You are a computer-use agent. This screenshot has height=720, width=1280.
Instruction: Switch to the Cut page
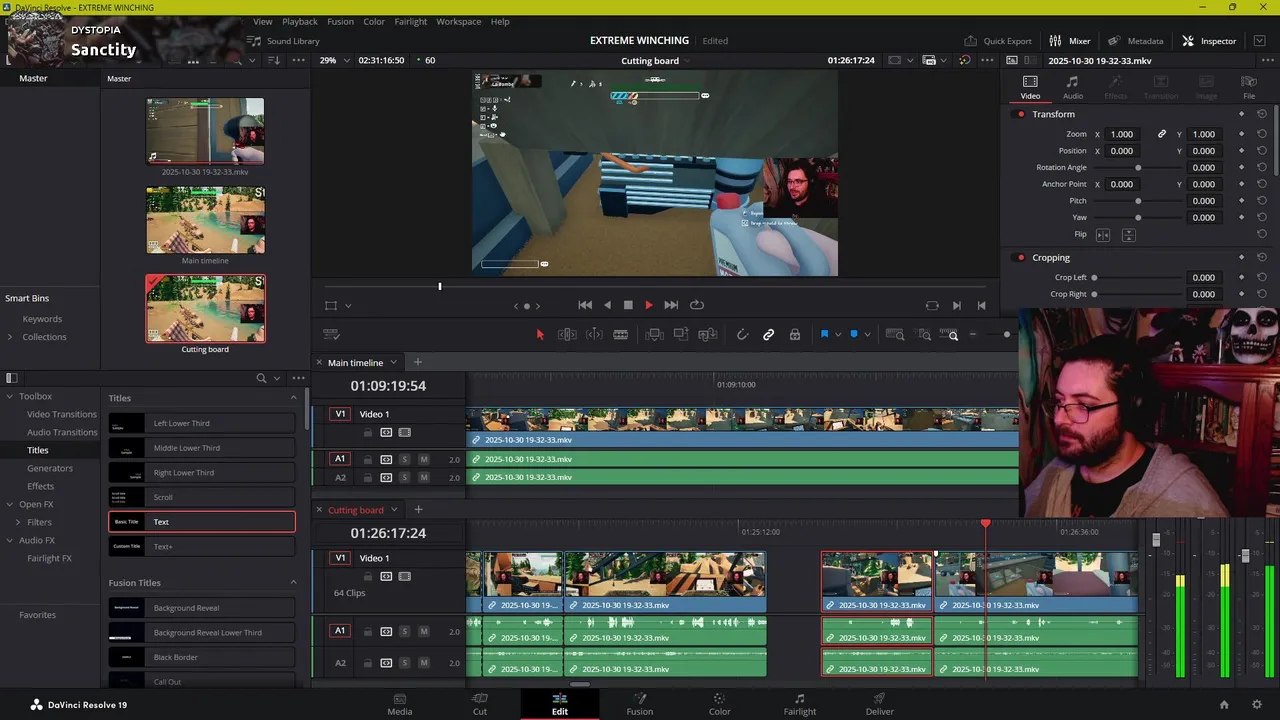click(480, 704)
